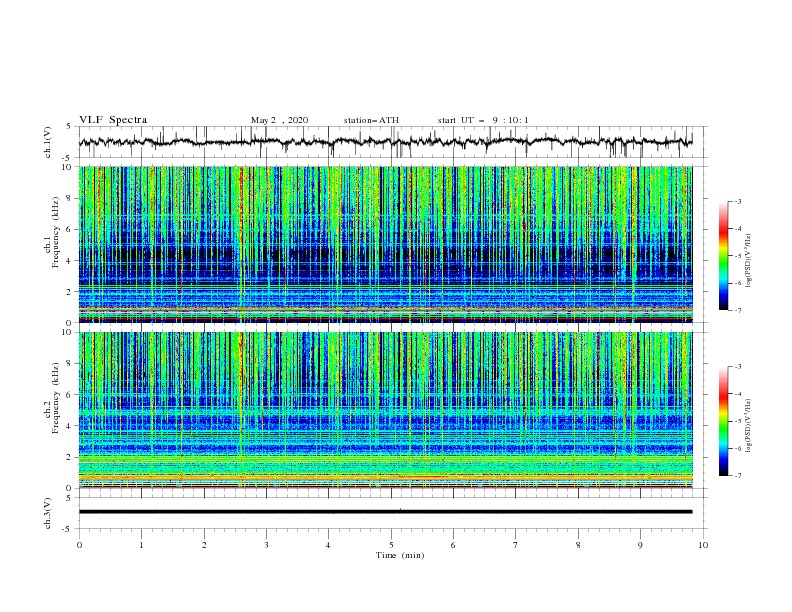This screenshot has height=612, width=792.
Task: Click time axis tick label "5"
Action: pos(391,545)
